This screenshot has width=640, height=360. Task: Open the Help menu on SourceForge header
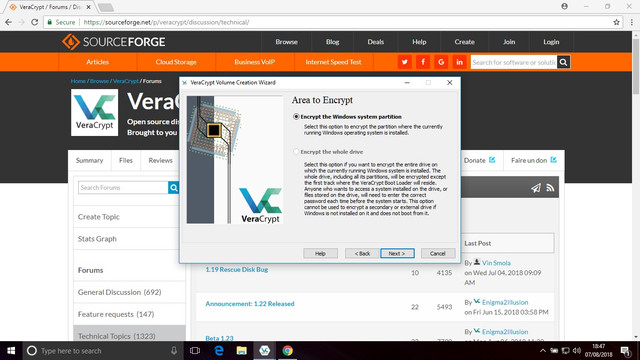point(419,42)
